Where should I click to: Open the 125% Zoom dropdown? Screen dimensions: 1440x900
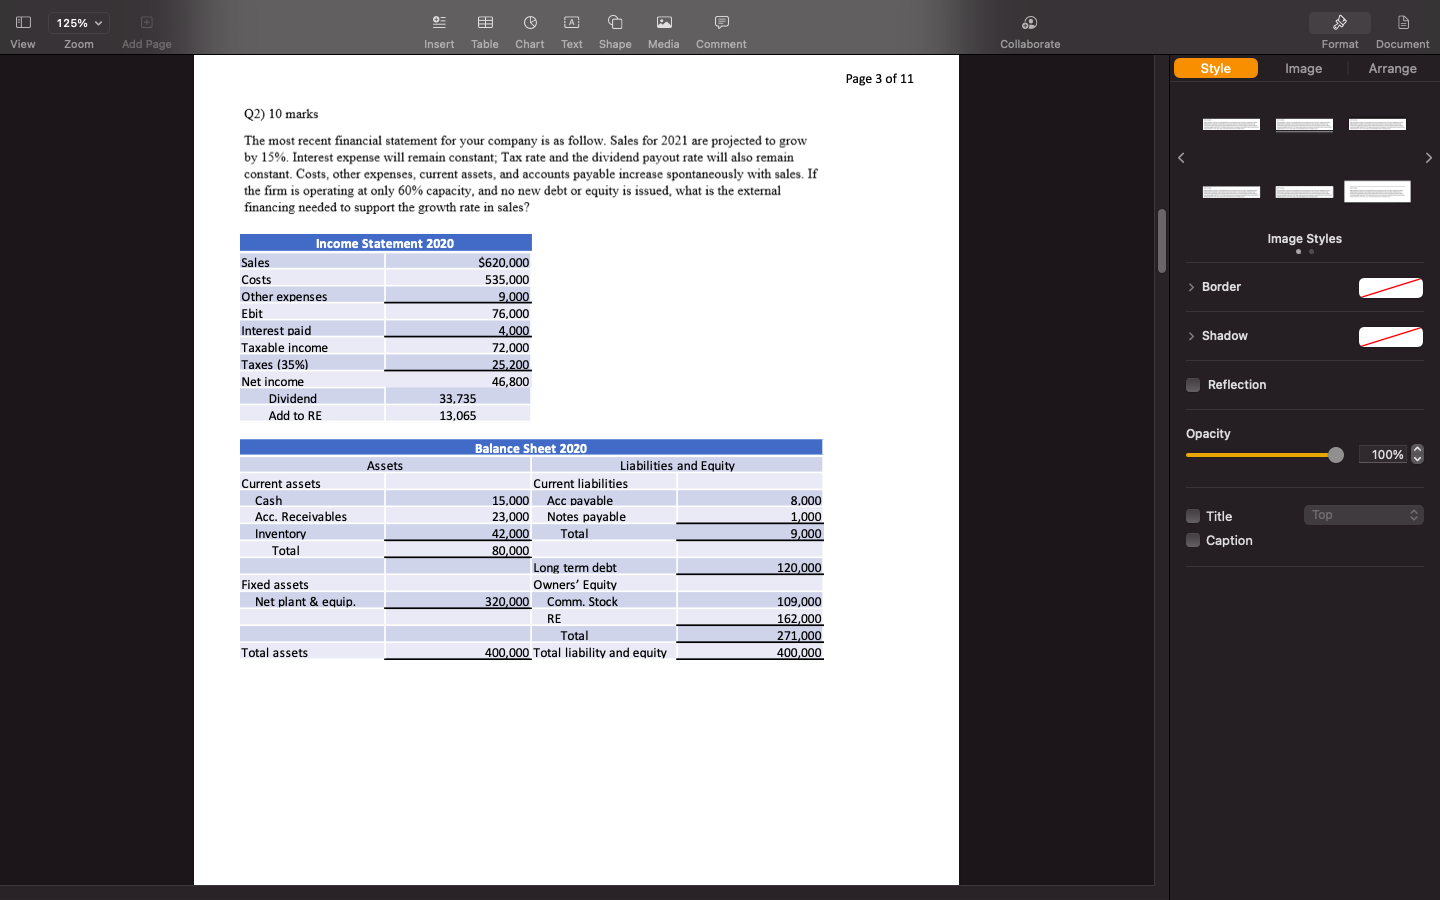coord(79,23)
